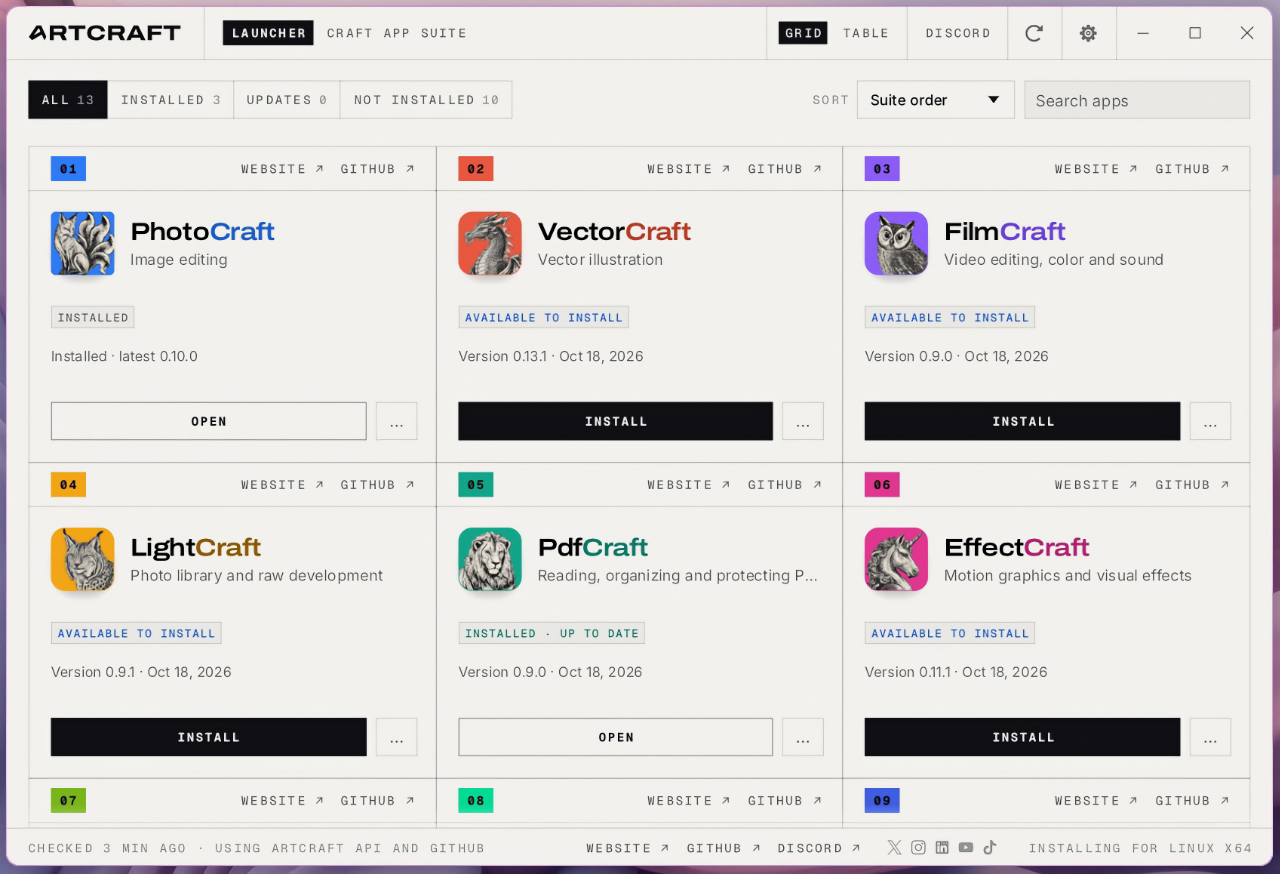
Task: Focus the Search apps field
Action: [x=1137, y=100]
